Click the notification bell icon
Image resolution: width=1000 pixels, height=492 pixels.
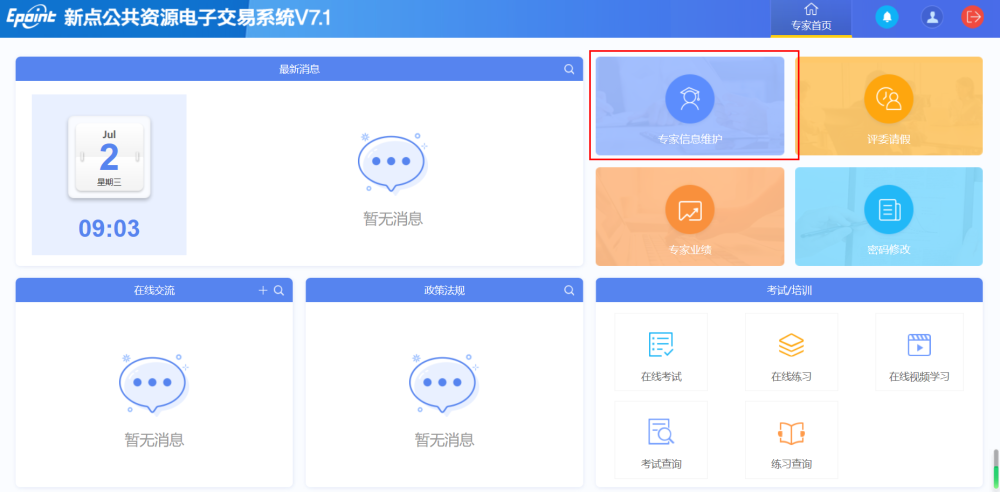pyautogui.click(x=887, y=17)
